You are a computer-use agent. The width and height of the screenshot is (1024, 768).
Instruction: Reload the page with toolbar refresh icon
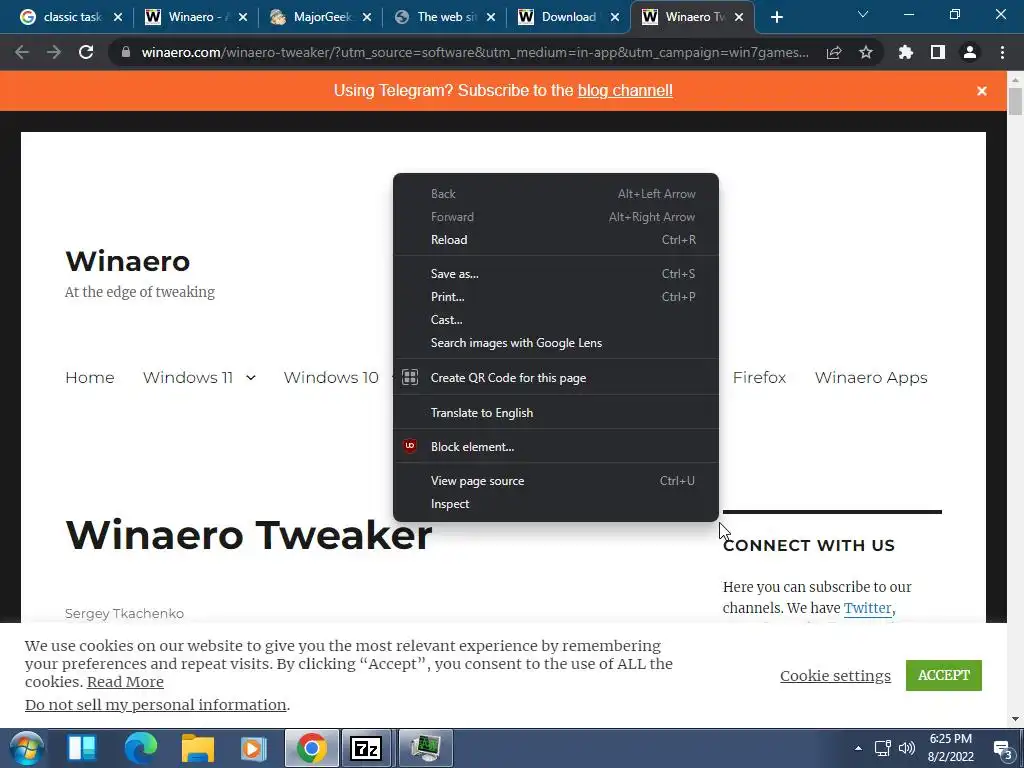point(86,52)
